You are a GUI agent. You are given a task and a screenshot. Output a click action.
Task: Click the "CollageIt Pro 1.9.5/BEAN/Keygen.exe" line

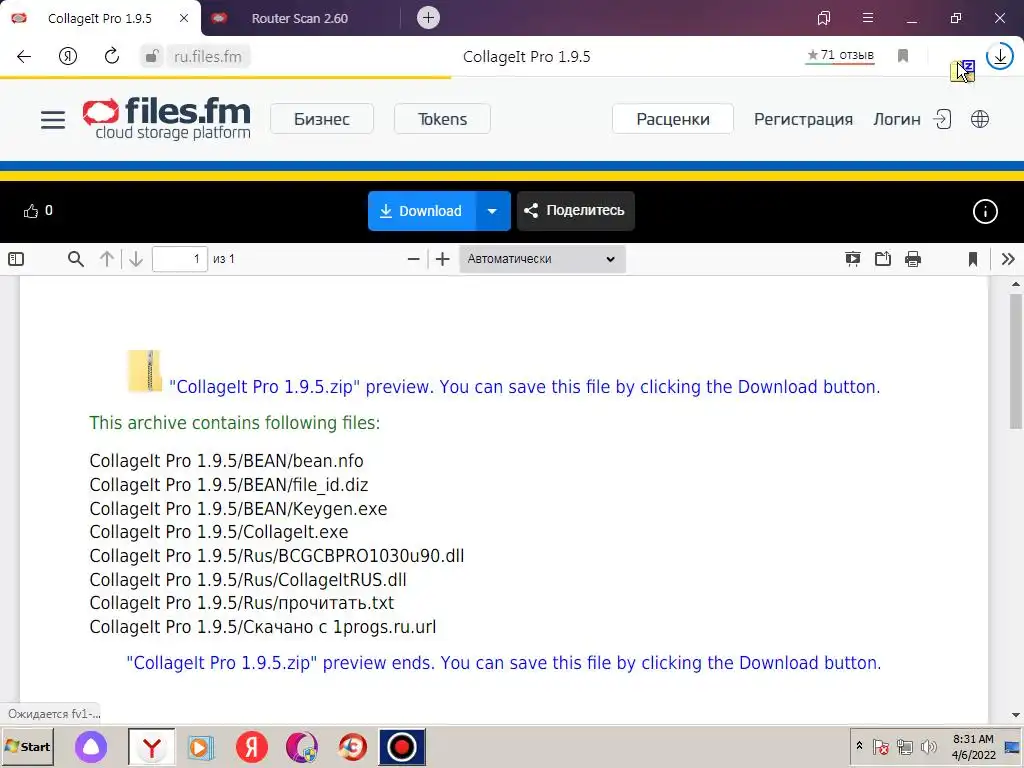pos(238,509)
